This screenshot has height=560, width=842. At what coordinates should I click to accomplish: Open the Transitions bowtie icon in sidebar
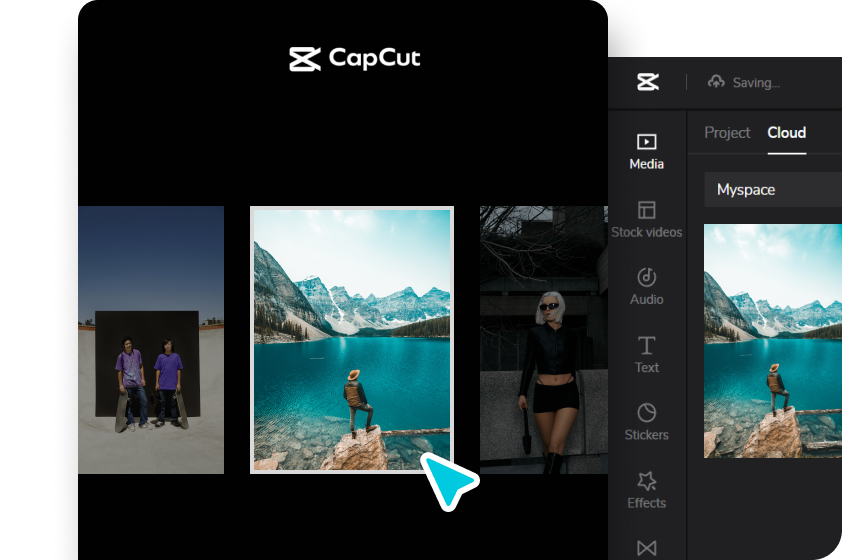coord(647,548)
